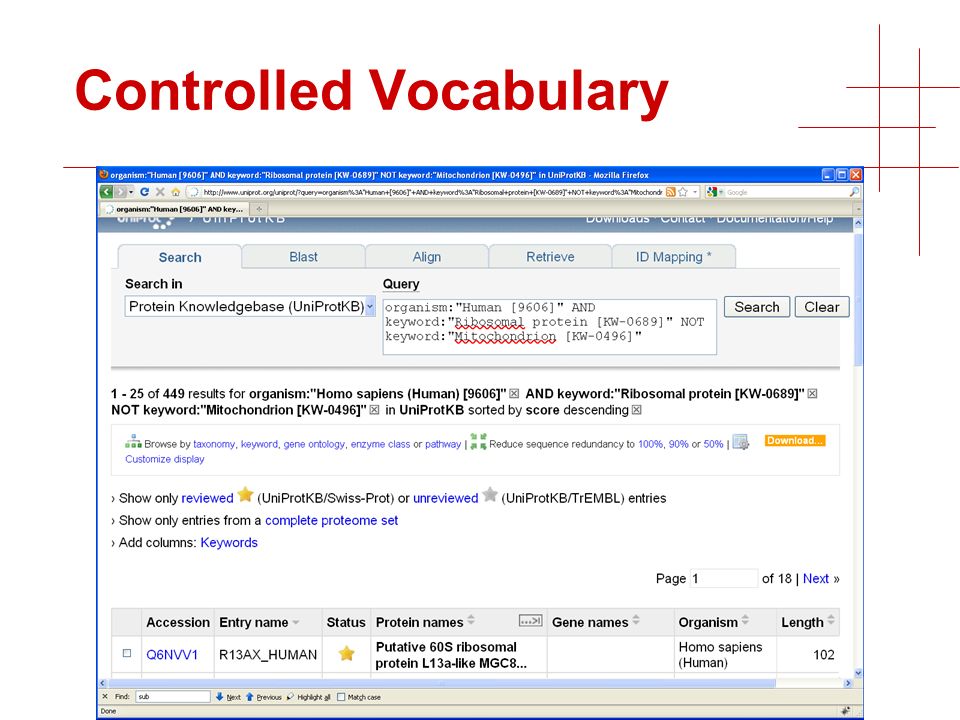Click the Firefox forward navigation arrow
Viewport: 960px width, 720px height.
tap(121, 192)
